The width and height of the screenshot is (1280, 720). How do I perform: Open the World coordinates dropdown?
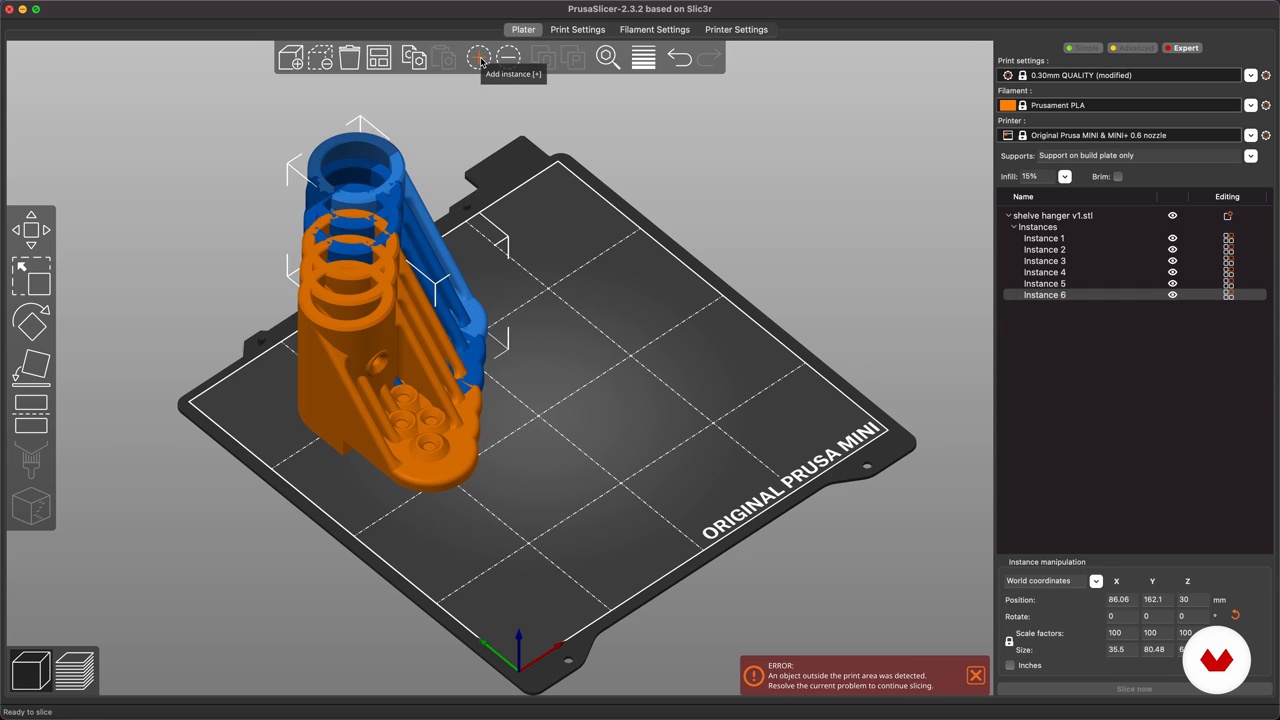tap(1096, 581)
